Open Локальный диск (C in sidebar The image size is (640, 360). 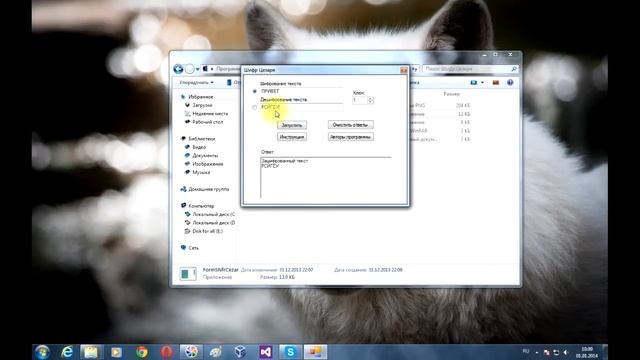coord(213,214)
